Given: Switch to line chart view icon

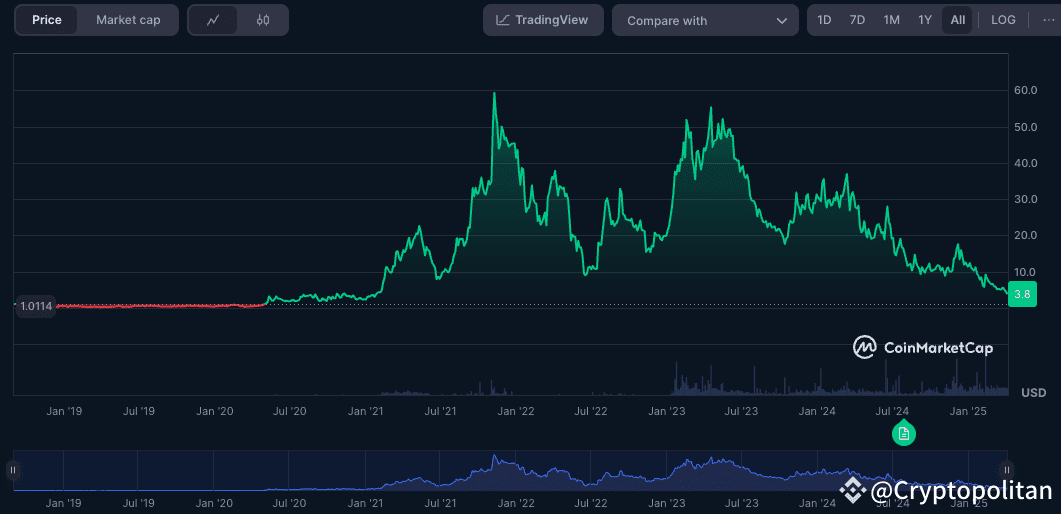Looking at the screenshot, I should click(213, 20).
